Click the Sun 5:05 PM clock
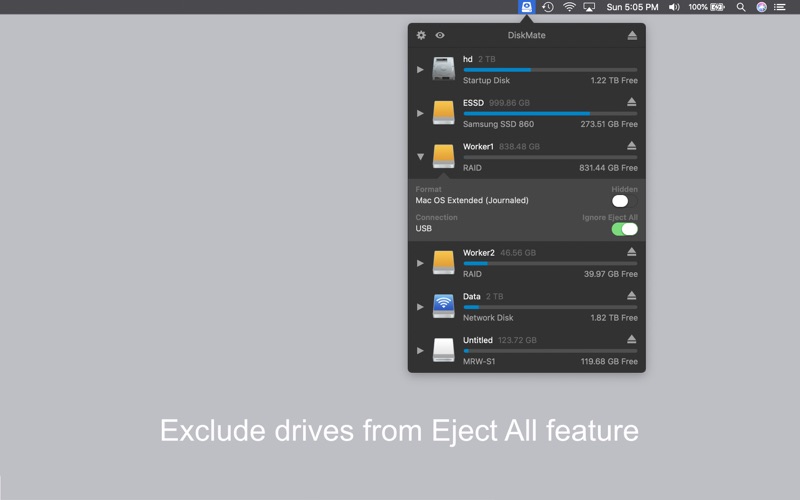The image size is (800, 500). click(x=632, y=7)
